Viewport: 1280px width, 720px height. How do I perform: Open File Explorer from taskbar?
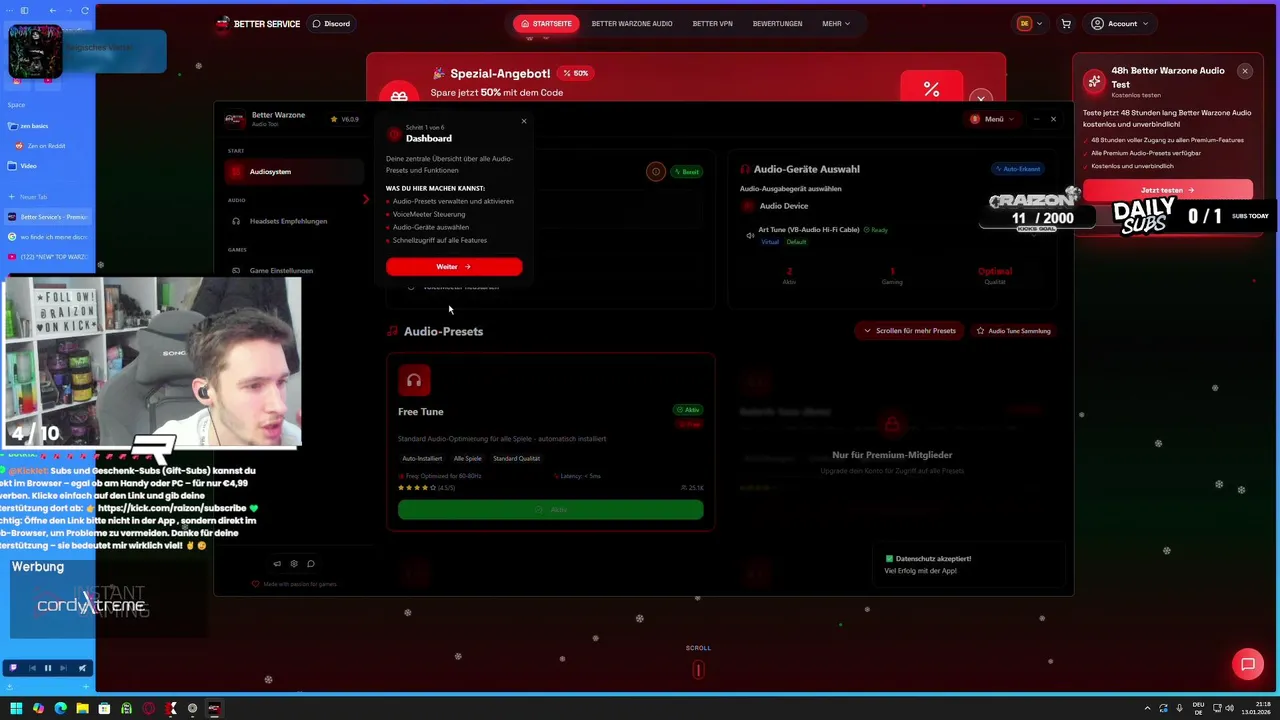[82, 708]
